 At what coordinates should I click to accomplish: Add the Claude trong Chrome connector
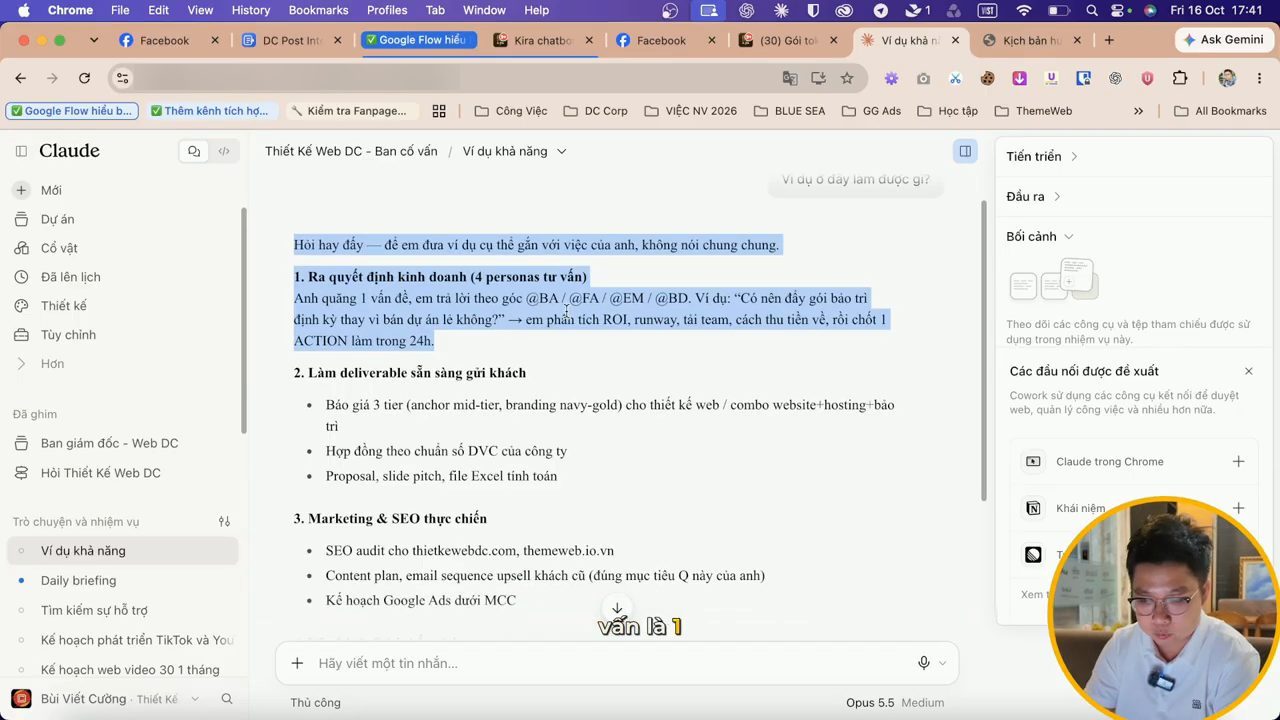(x=1238, y=461)
